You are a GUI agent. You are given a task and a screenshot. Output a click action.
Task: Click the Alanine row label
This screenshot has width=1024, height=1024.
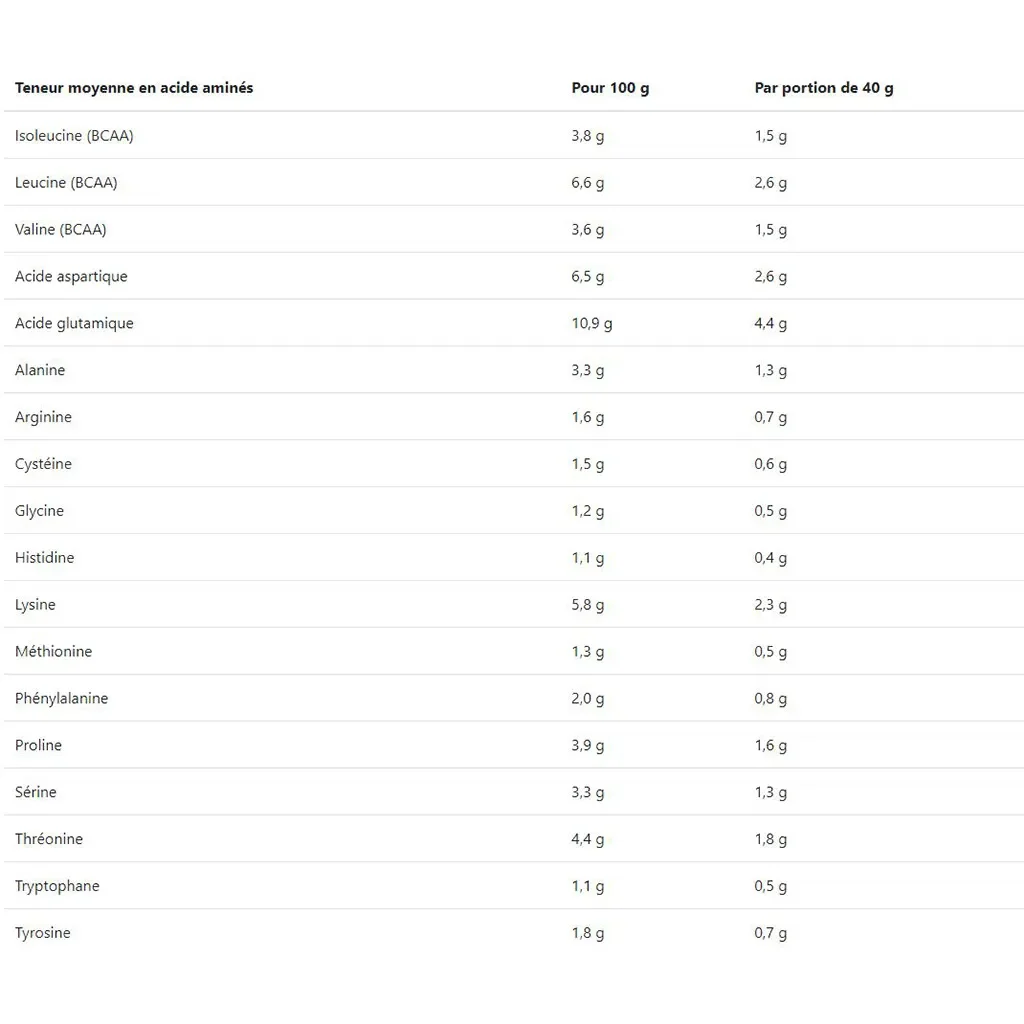[x=40, y=371]
